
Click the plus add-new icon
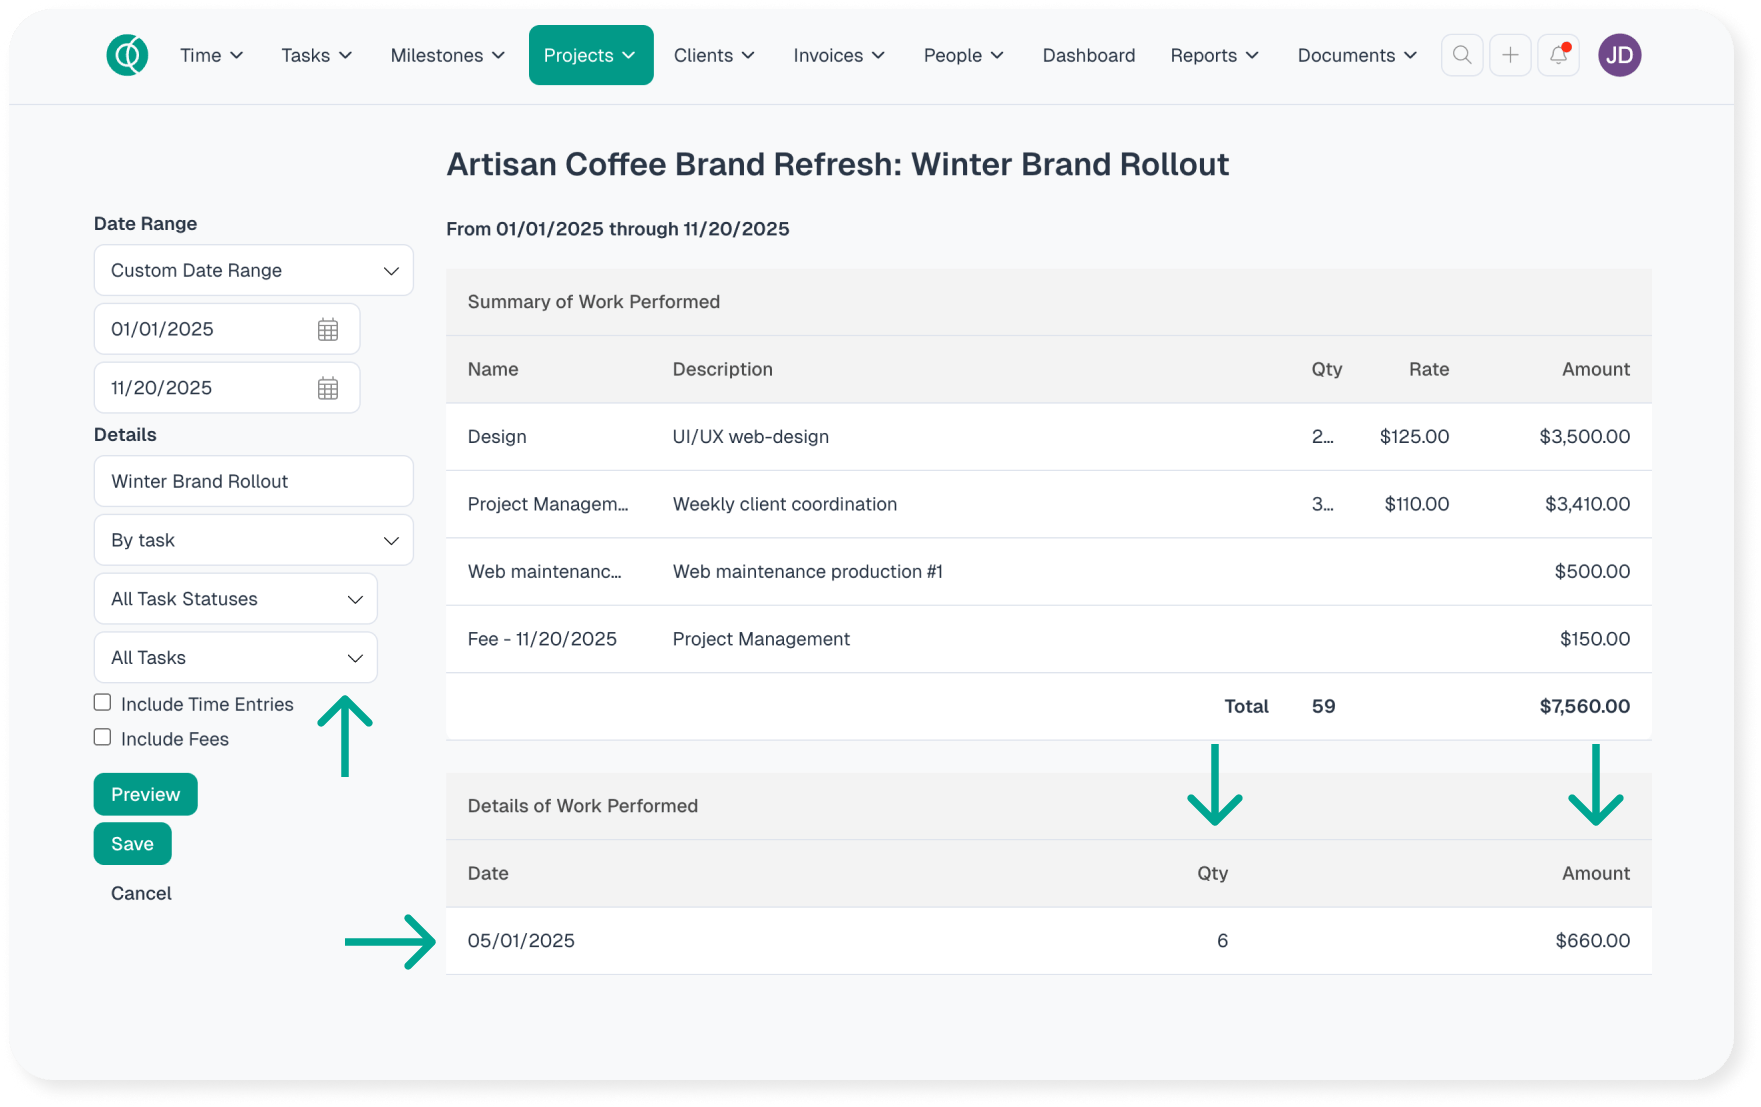(1510, 55)
